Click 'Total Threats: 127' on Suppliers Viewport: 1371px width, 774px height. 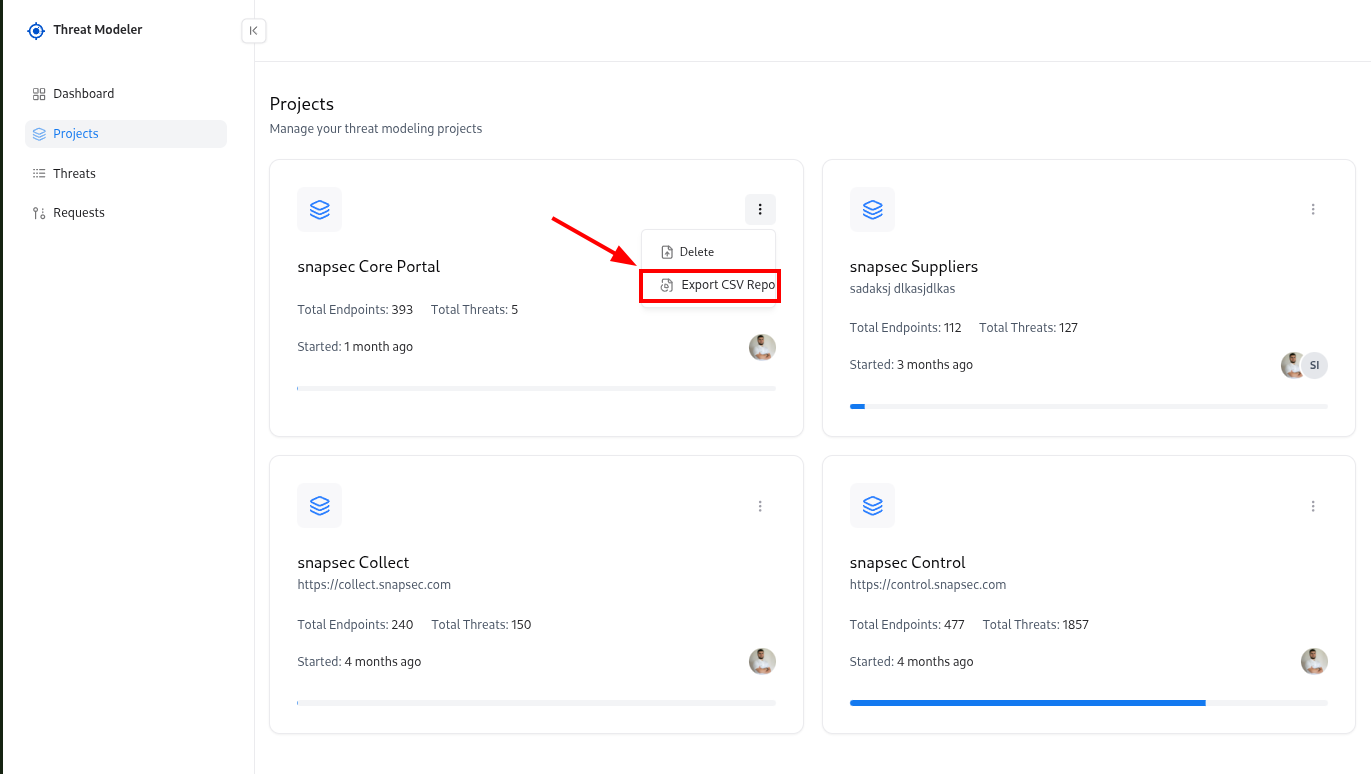point(1028,328)
